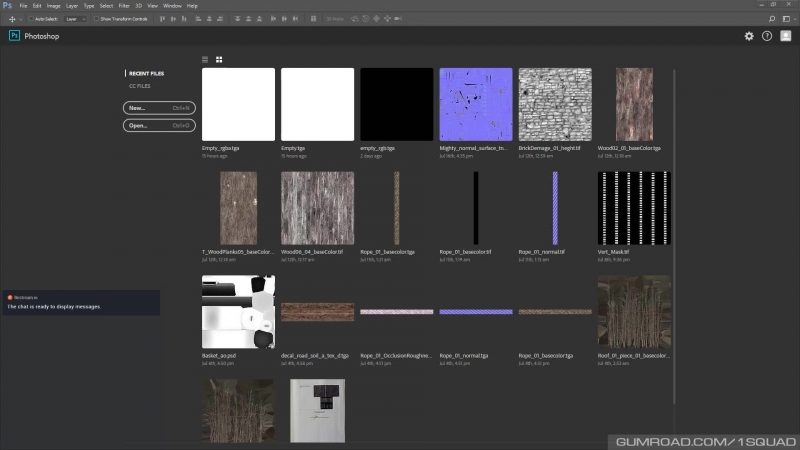Image resolution: width=800 pixels, height=450 pixels.
Task: Open the Edit menu
Action: (37, 6)
